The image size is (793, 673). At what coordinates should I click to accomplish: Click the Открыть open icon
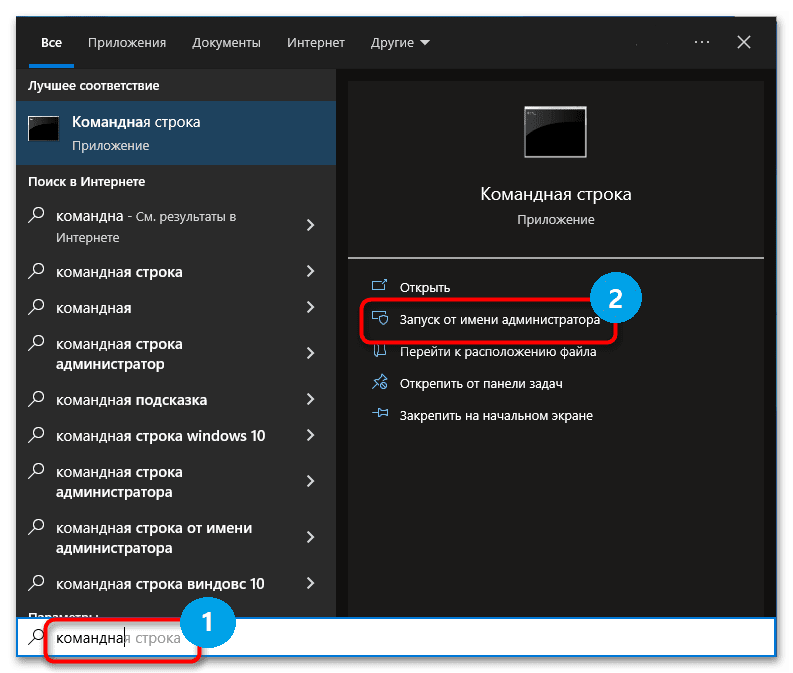coord(379,288)
